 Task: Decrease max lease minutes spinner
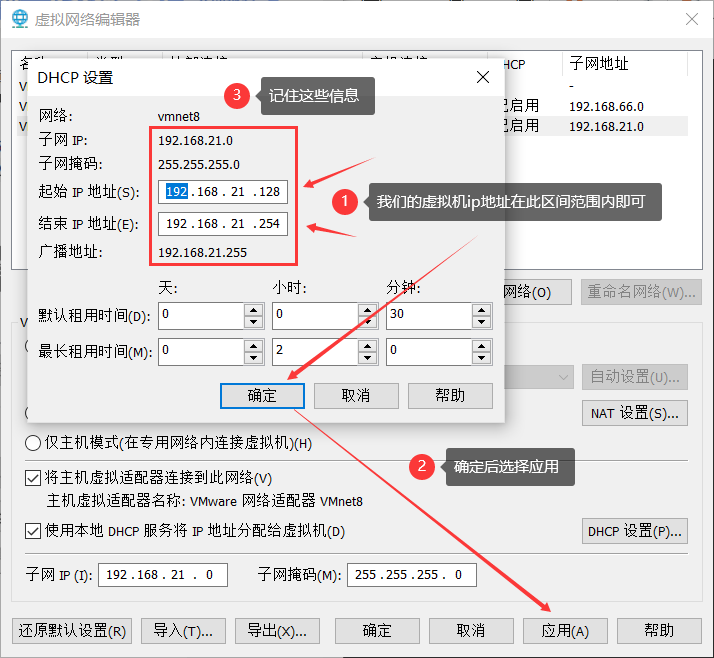coord(481,358)
